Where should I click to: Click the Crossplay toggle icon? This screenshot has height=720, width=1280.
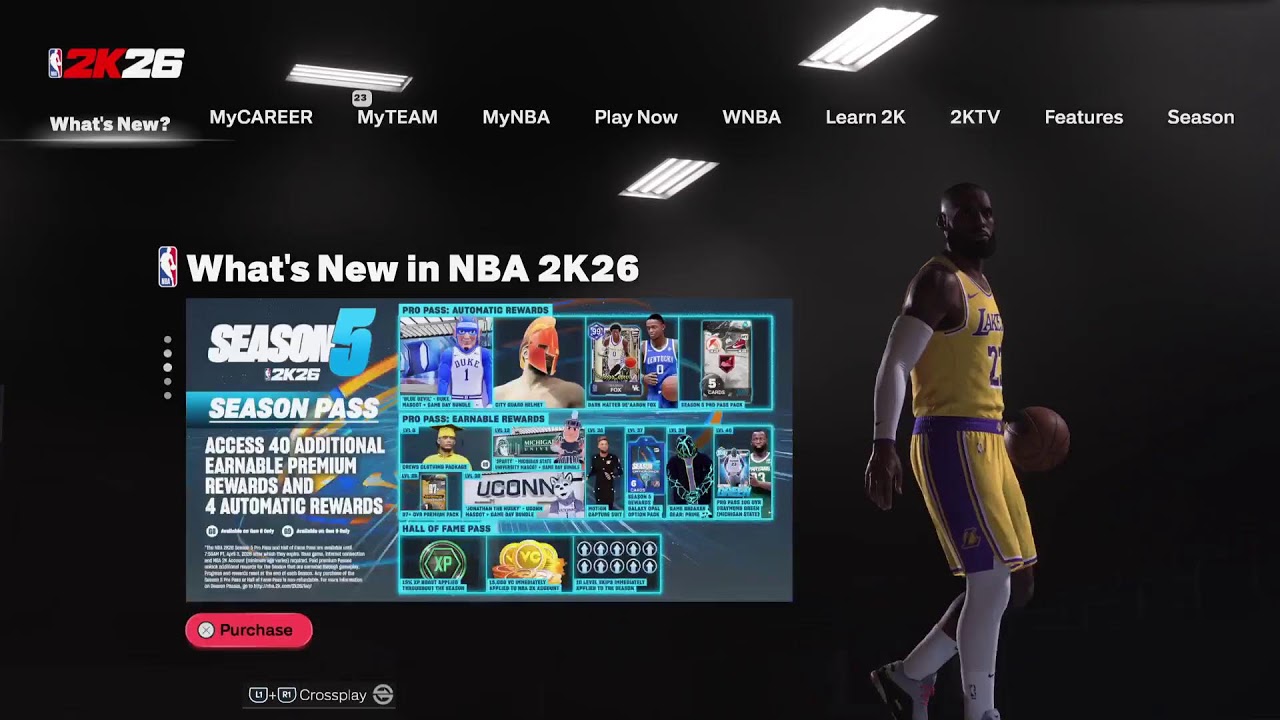(x=383, y=694)
